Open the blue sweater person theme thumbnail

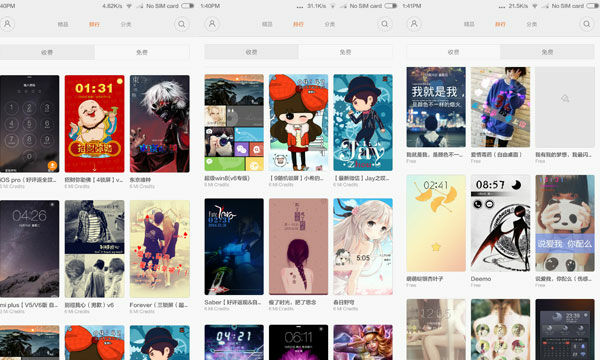pyautogui.click(x=501, y=107)
